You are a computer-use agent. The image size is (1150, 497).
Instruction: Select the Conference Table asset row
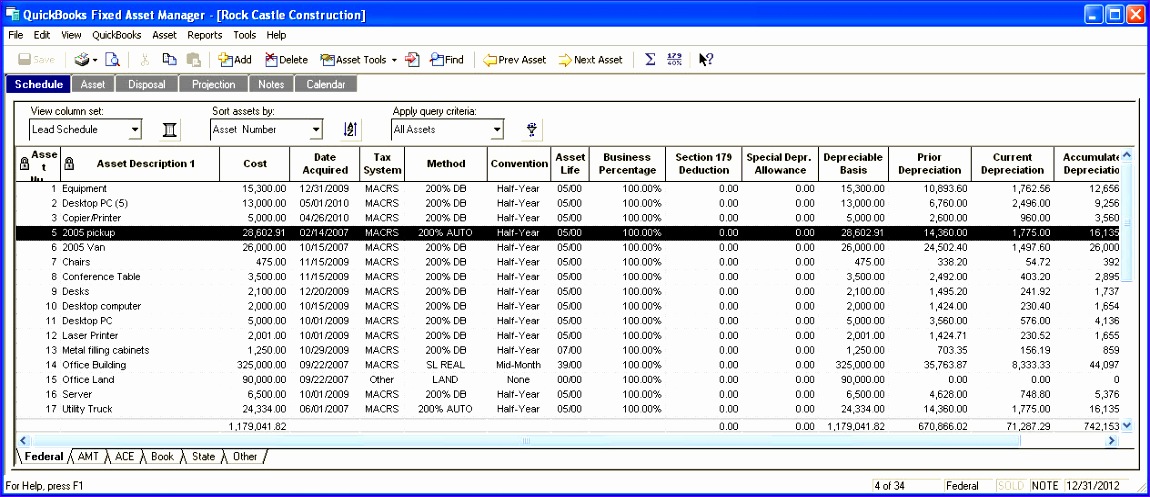tap(568, 277)
